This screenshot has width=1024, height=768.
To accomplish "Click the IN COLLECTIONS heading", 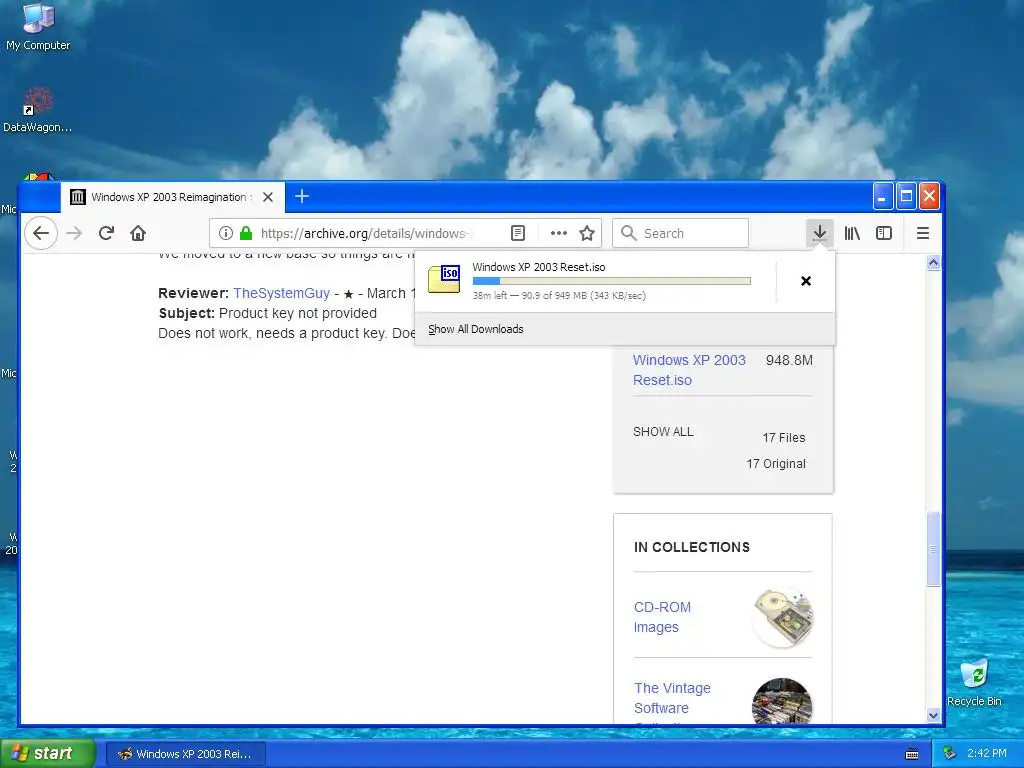I will click(x=692, y=547).
